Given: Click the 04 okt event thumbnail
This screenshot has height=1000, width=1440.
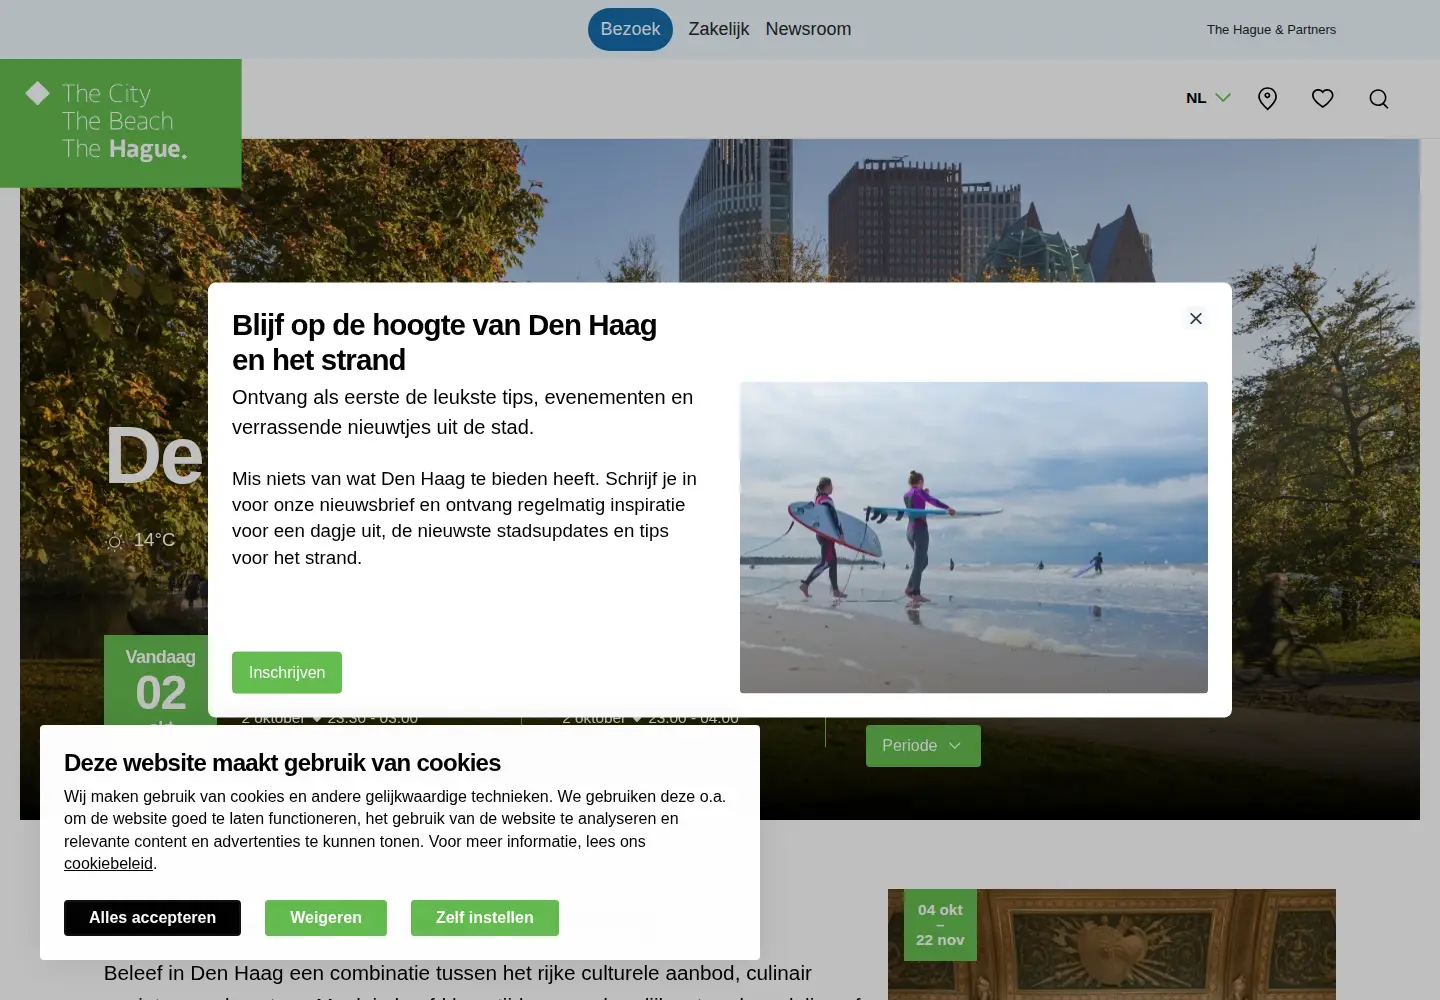Looking at the screenshot, I should [1112, 944].
